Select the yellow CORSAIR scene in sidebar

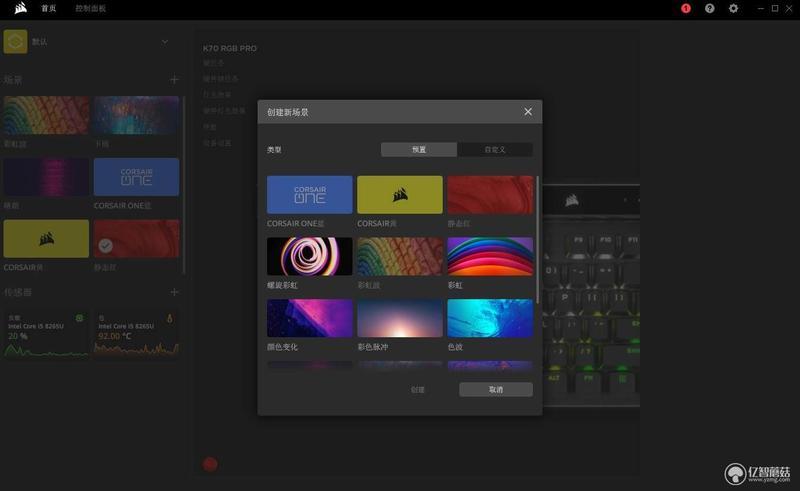click(46, 238)
